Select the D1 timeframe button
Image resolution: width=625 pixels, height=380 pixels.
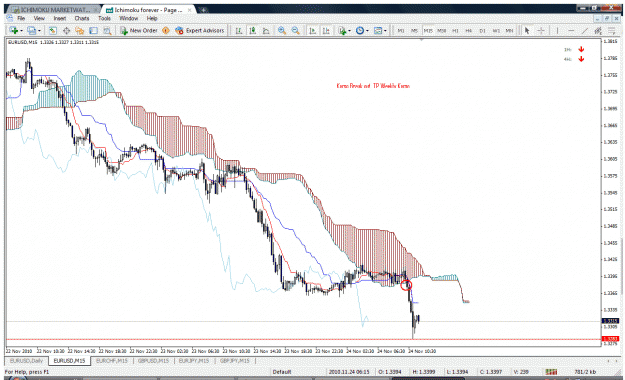482,31
